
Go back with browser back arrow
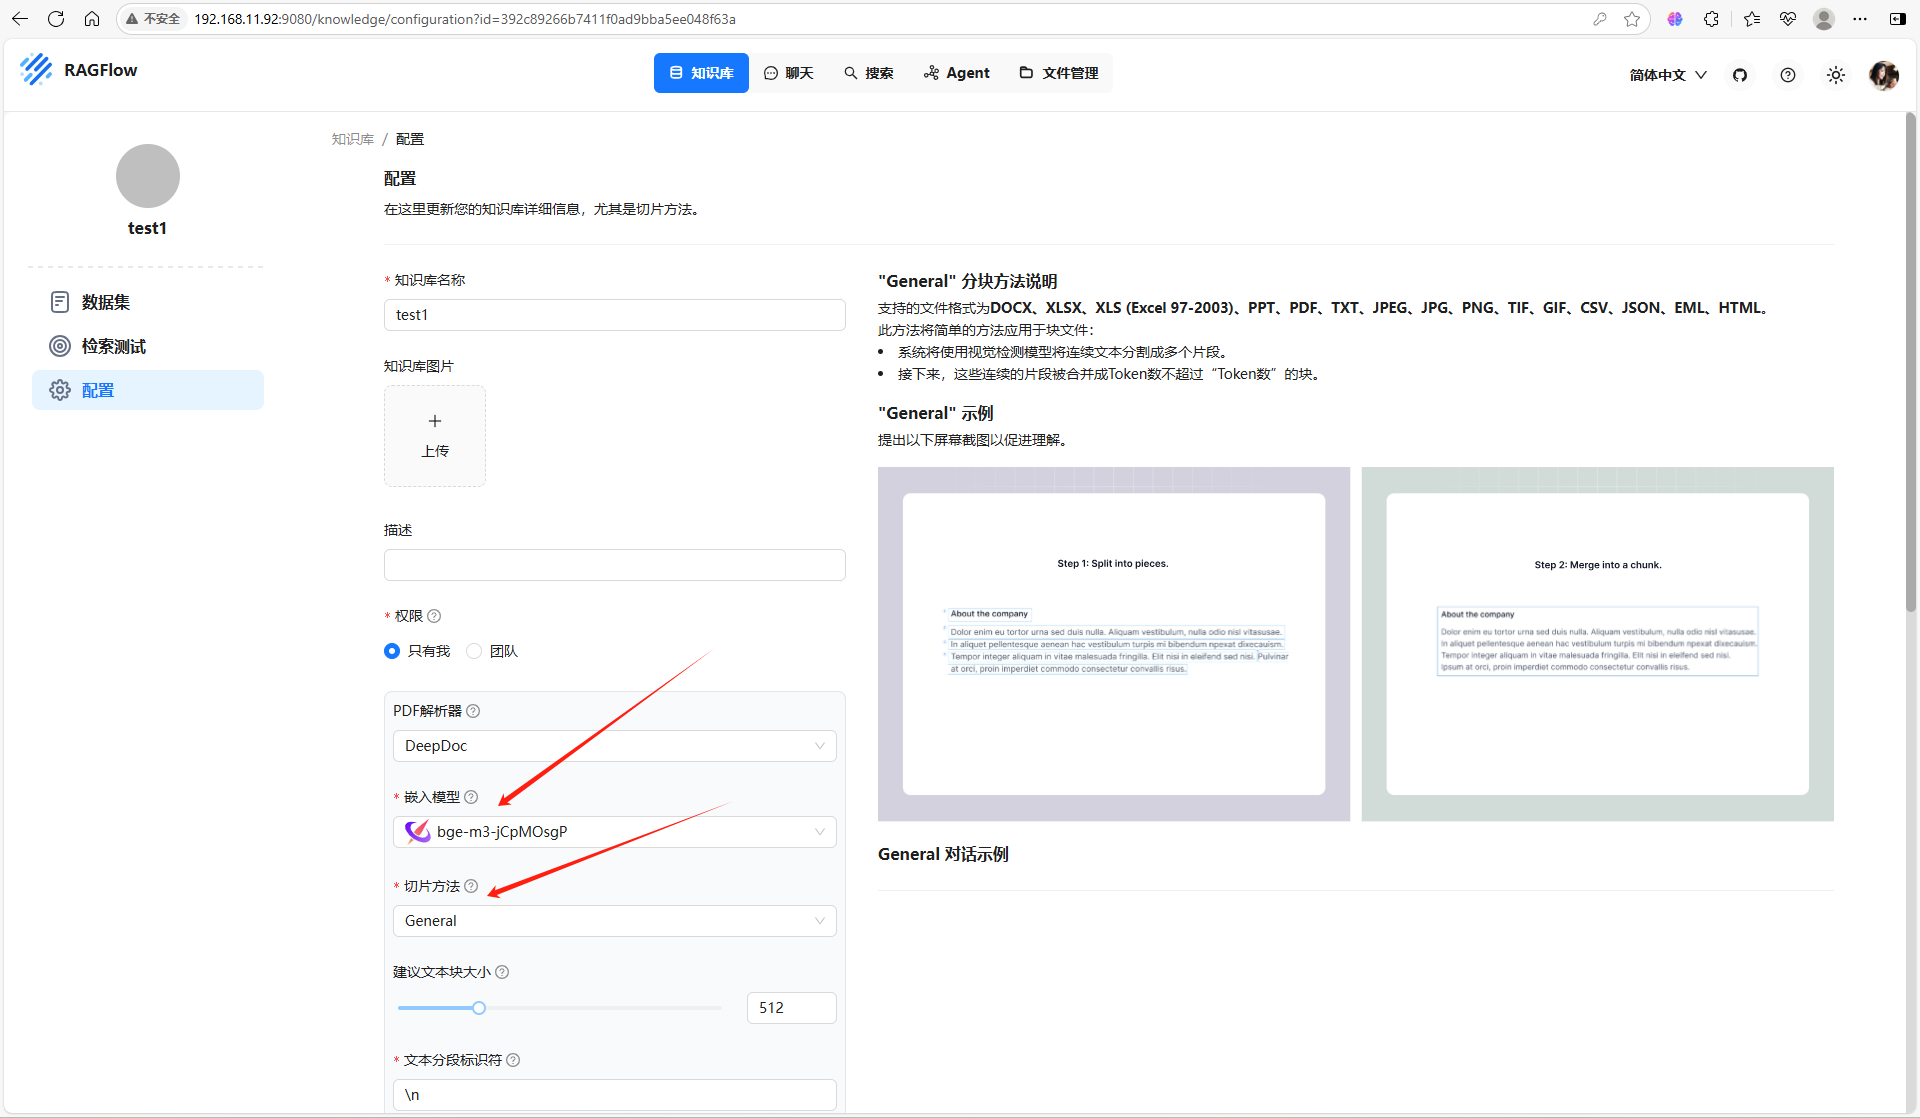tap(20, 19)
